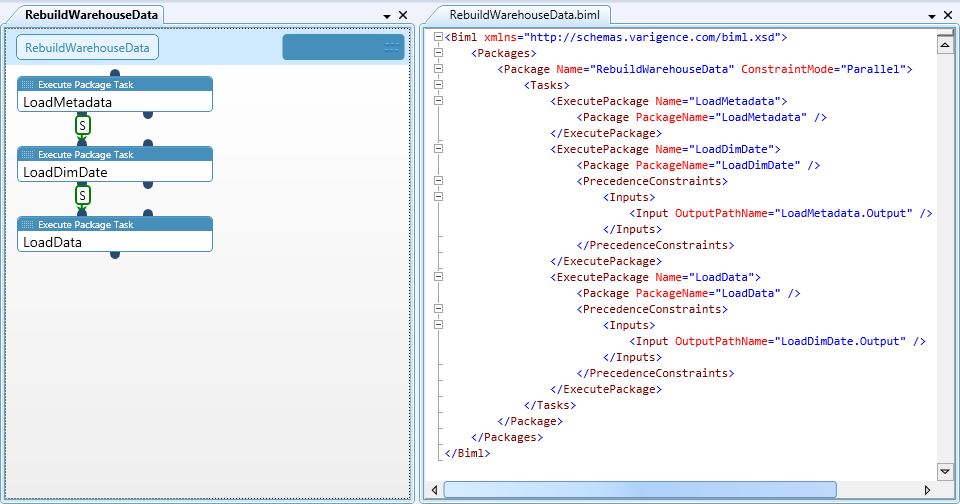Collapse the Package RebuildWarehouseData element
The image size is (960, 504).
(x=438, y=69)
